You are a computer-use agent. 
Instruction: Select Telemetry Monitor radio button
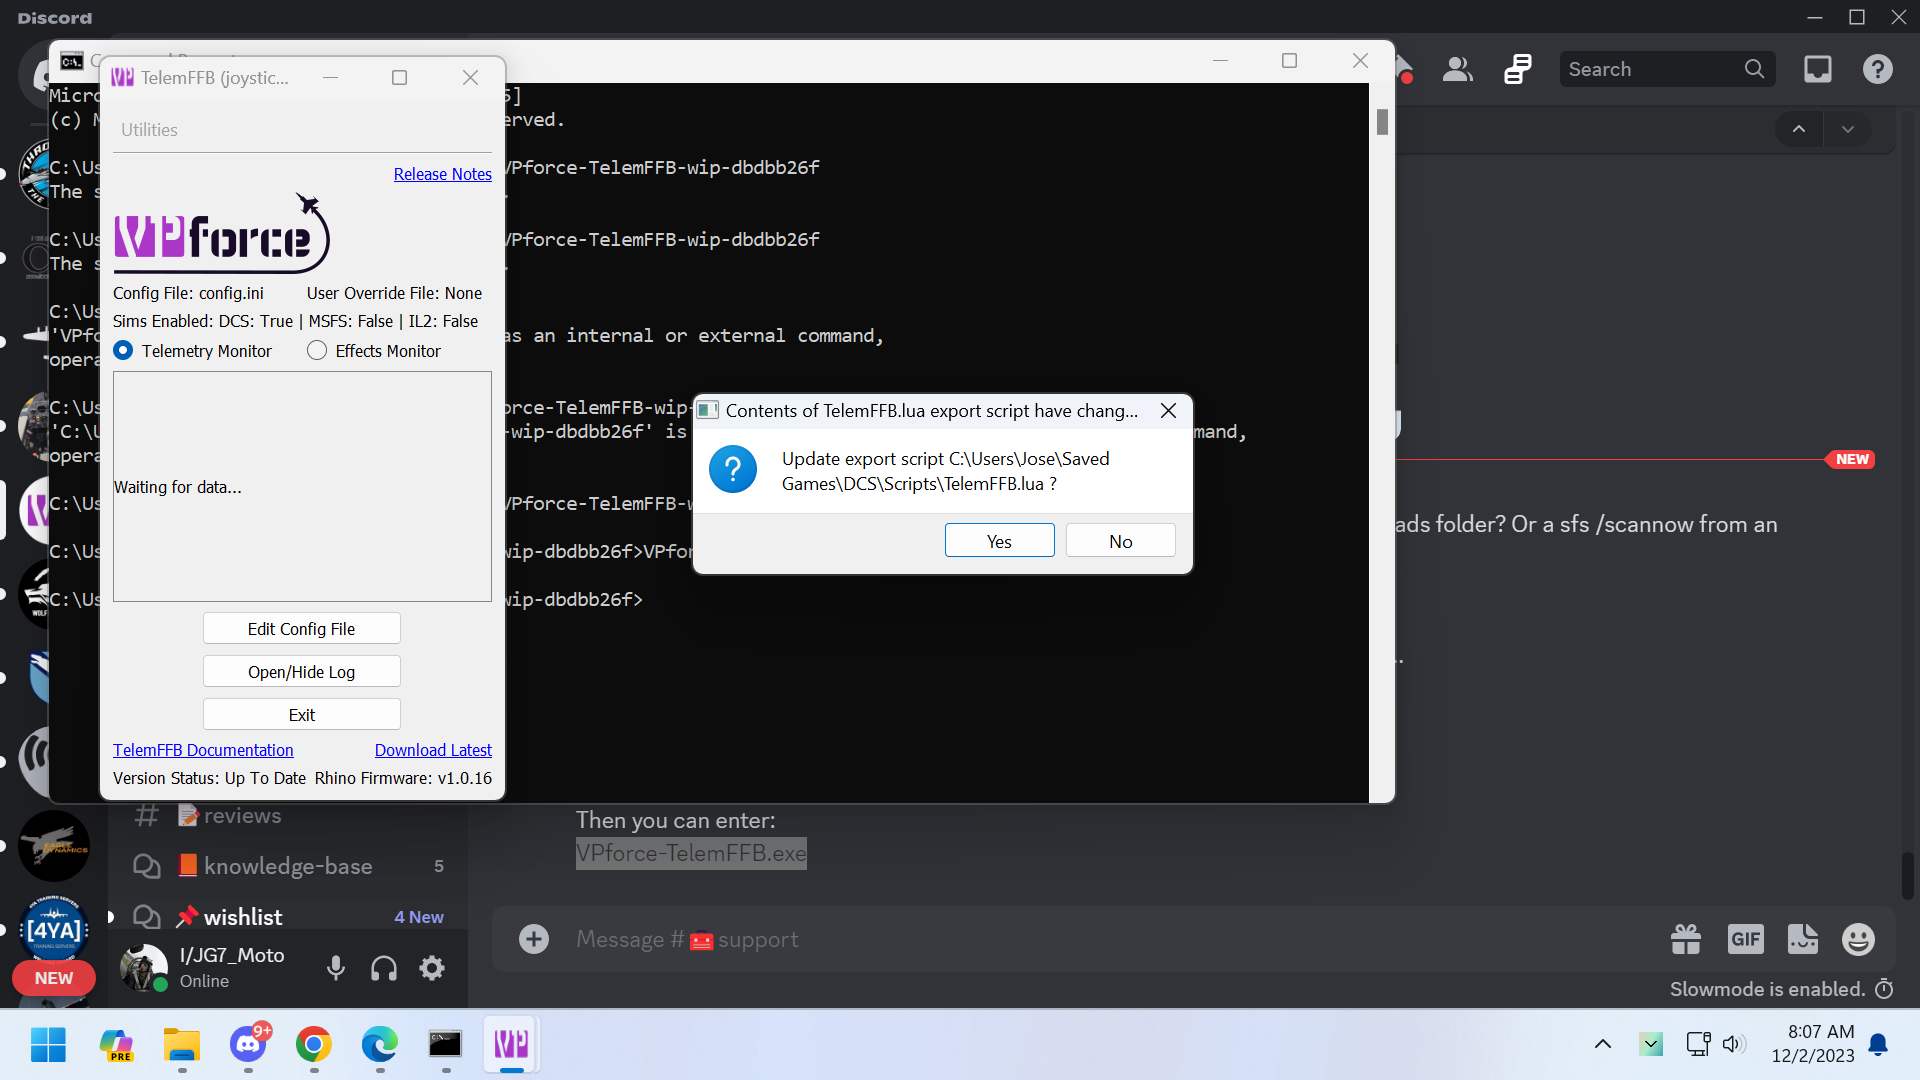point(124,351)
